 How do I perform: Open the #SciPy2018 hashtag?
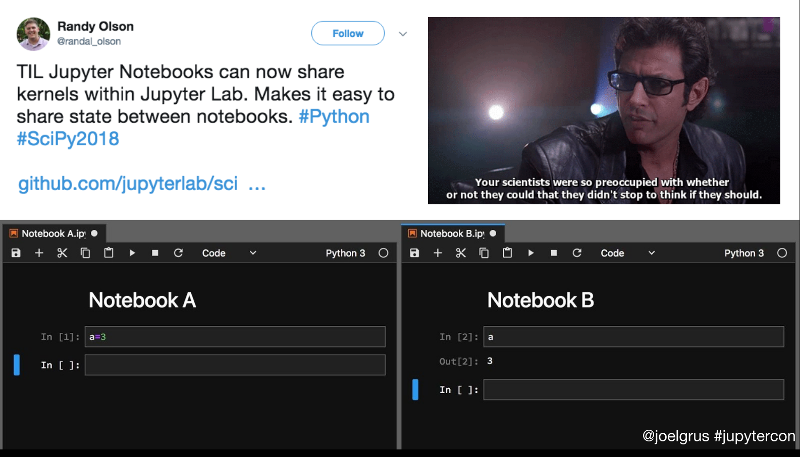(68, 139)
